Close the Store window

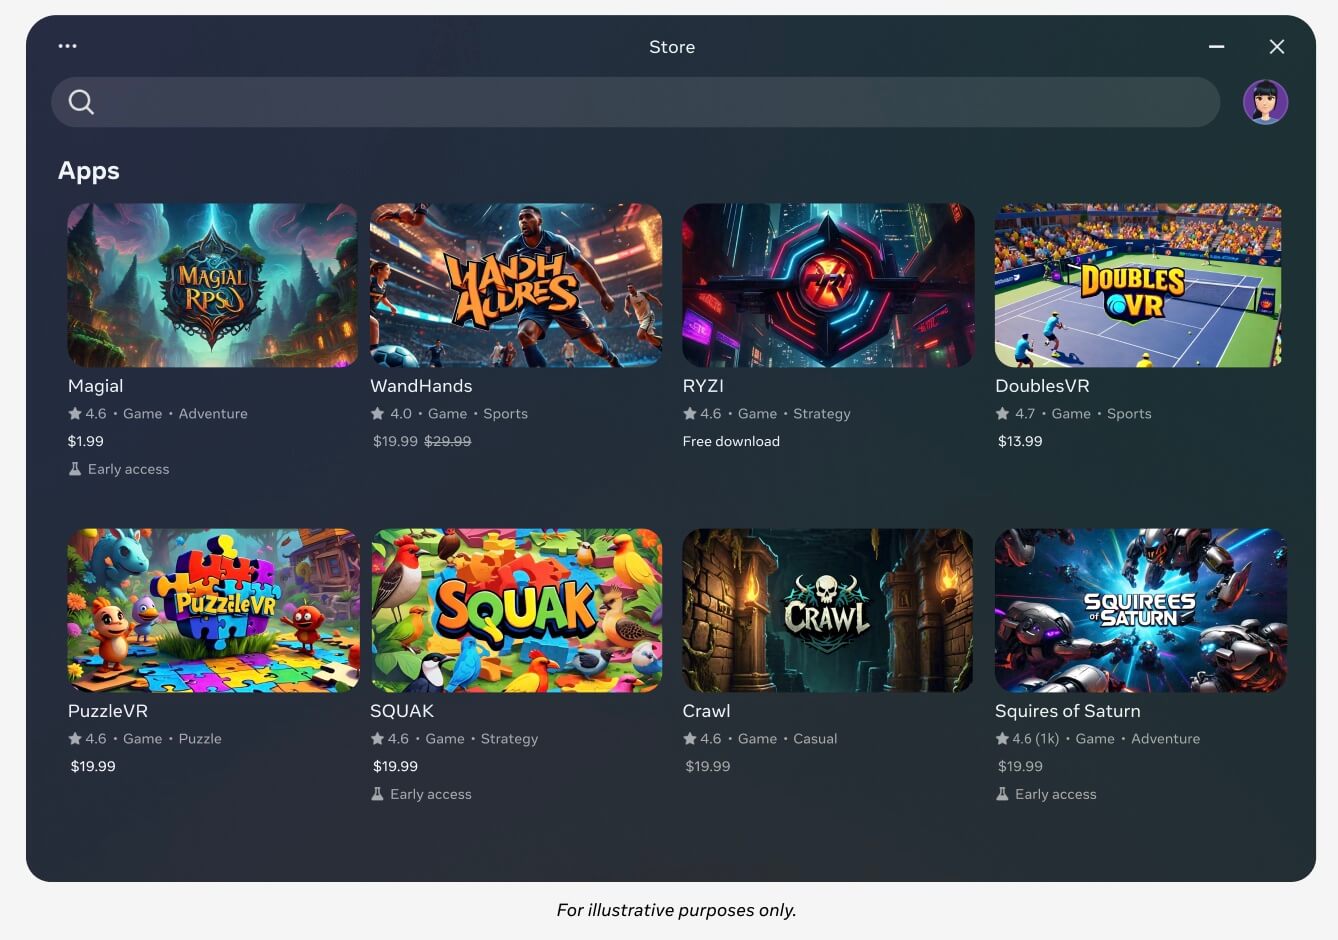(x=1276, y=47)
